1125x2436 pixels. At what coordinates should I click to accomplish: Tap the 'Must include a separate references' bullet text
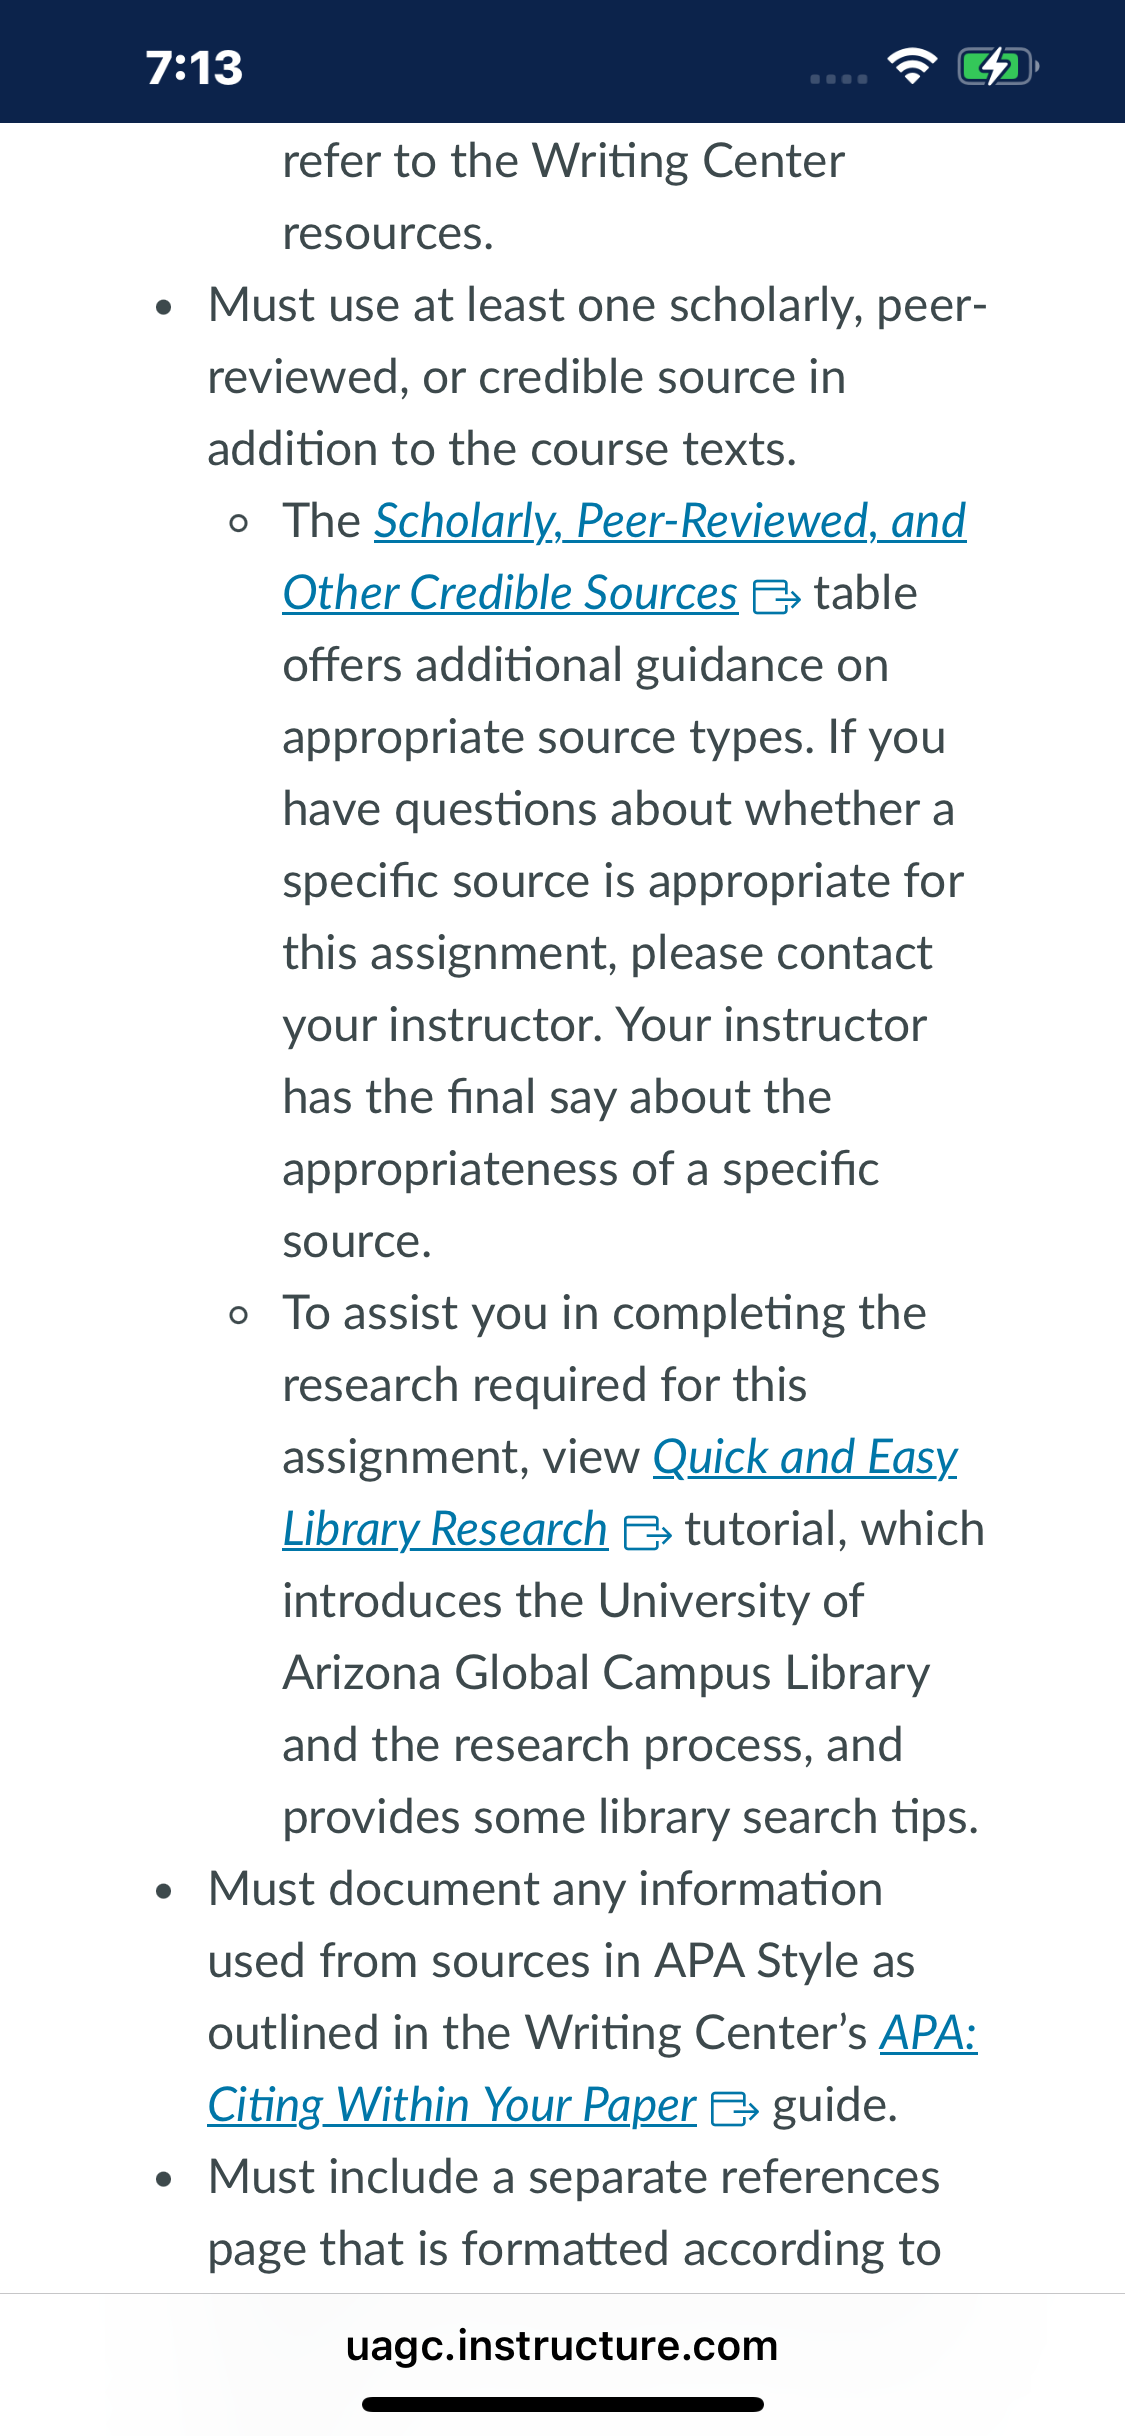574,2213
